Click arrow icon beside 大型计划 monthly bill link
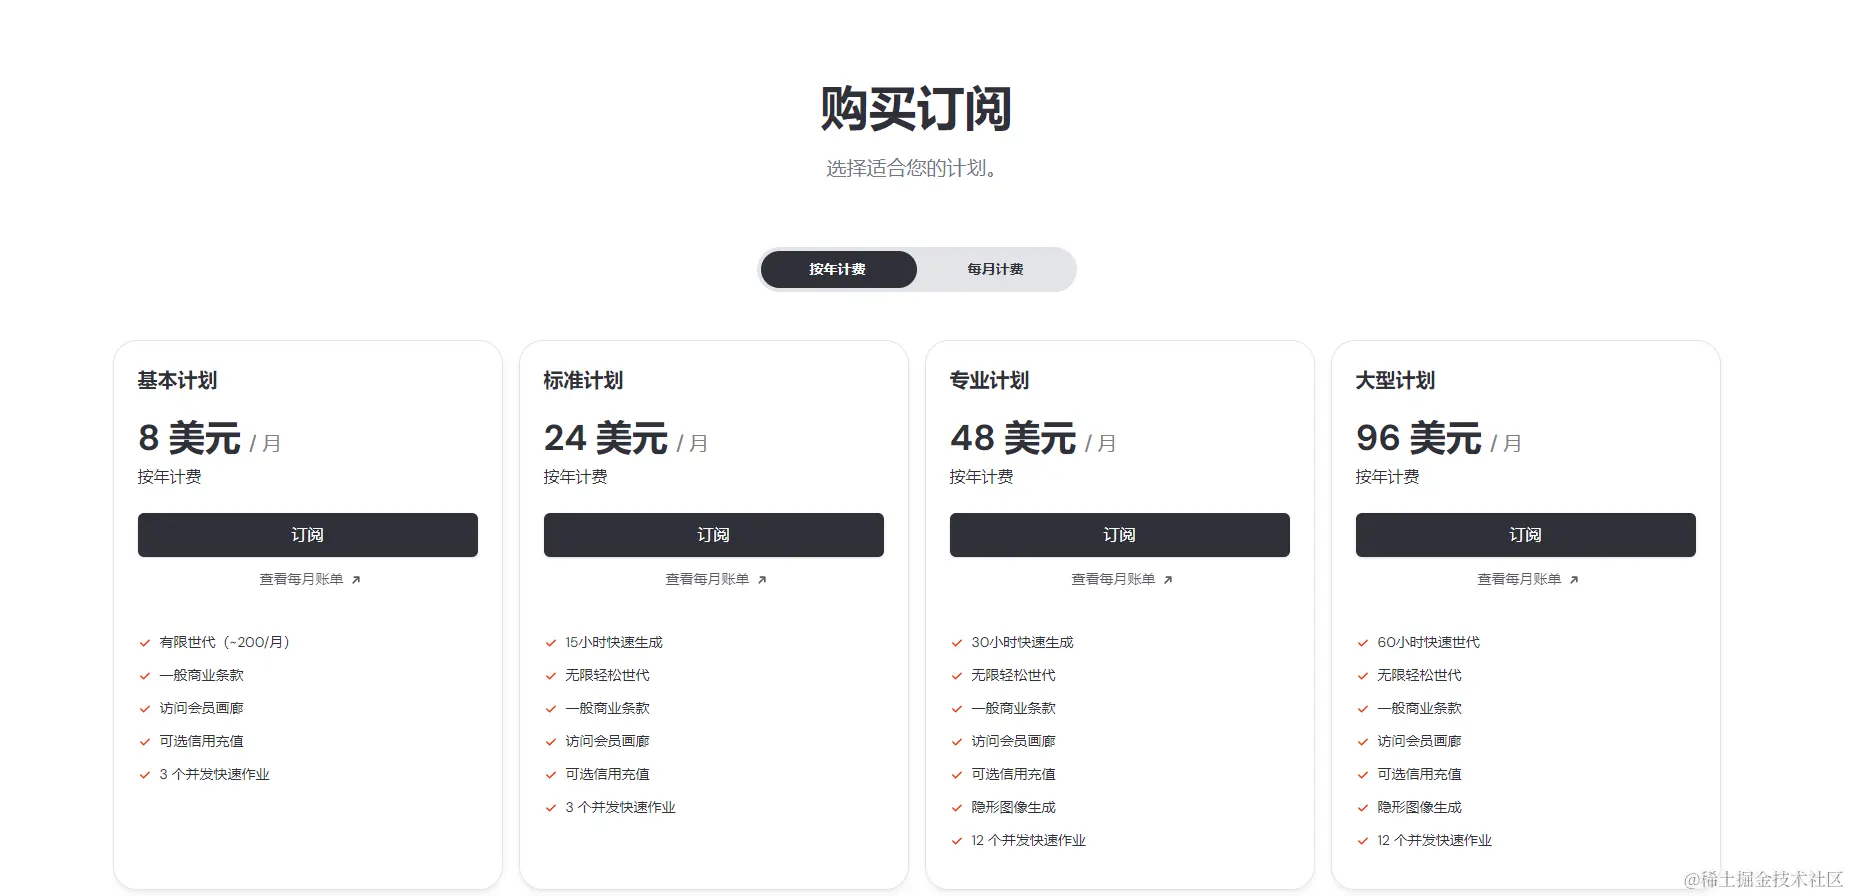Image resolution: width=1850 pixels, height=896 pixels. pyautogui.click(x=1574, y=580)
